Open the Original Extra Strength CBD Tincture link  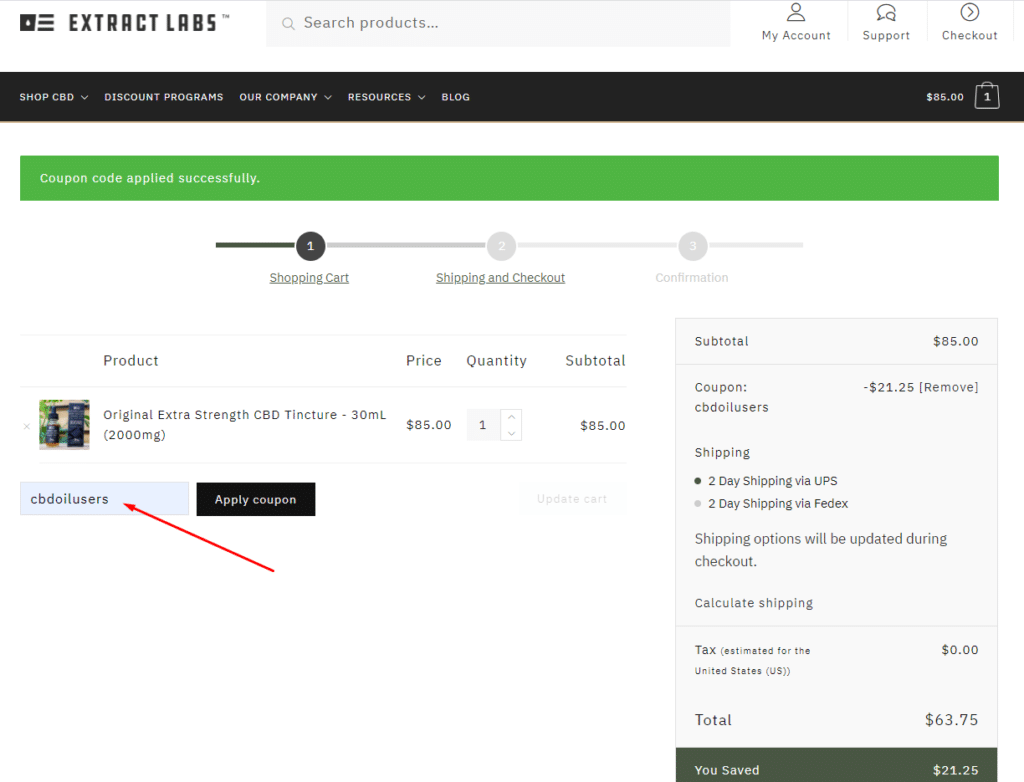pyautogui.click(x=245, y=425)
